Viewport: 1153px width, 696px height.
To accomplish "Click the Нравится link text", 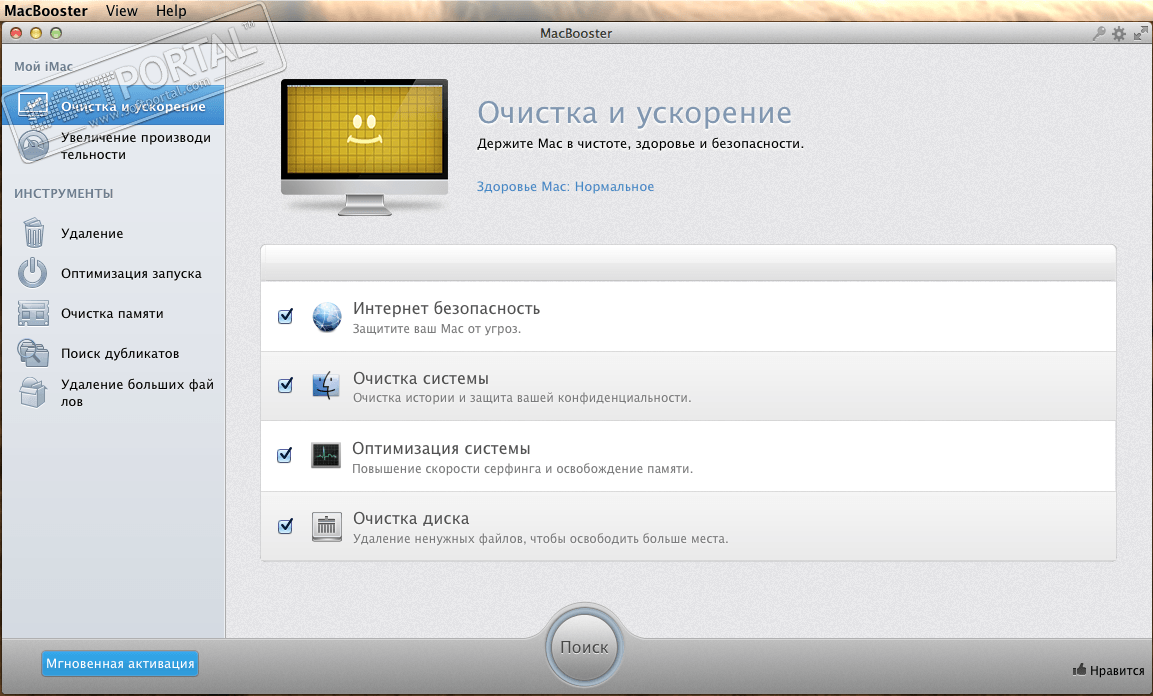I will (x=1117, y=670).
